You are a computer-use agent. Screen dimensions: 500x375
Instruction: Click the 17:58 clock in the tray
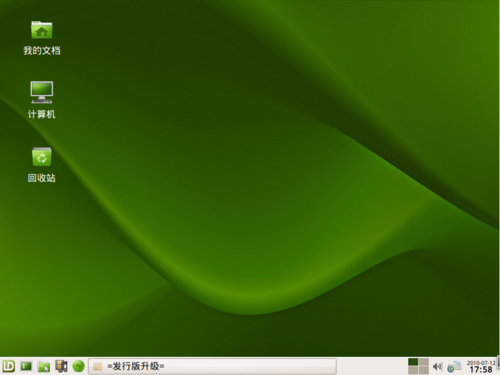pos(481,369)
